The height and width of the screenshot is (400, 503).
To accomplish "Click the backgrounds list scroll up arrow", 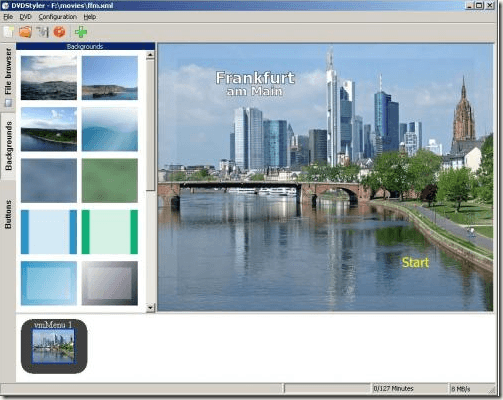I will (x=150, y=55).
